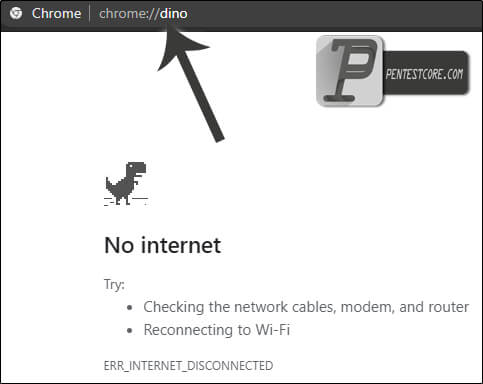Click the ERR_INTERNET_DISCONNECTED error code
This screenshot has width=483, height=384.
188,366
